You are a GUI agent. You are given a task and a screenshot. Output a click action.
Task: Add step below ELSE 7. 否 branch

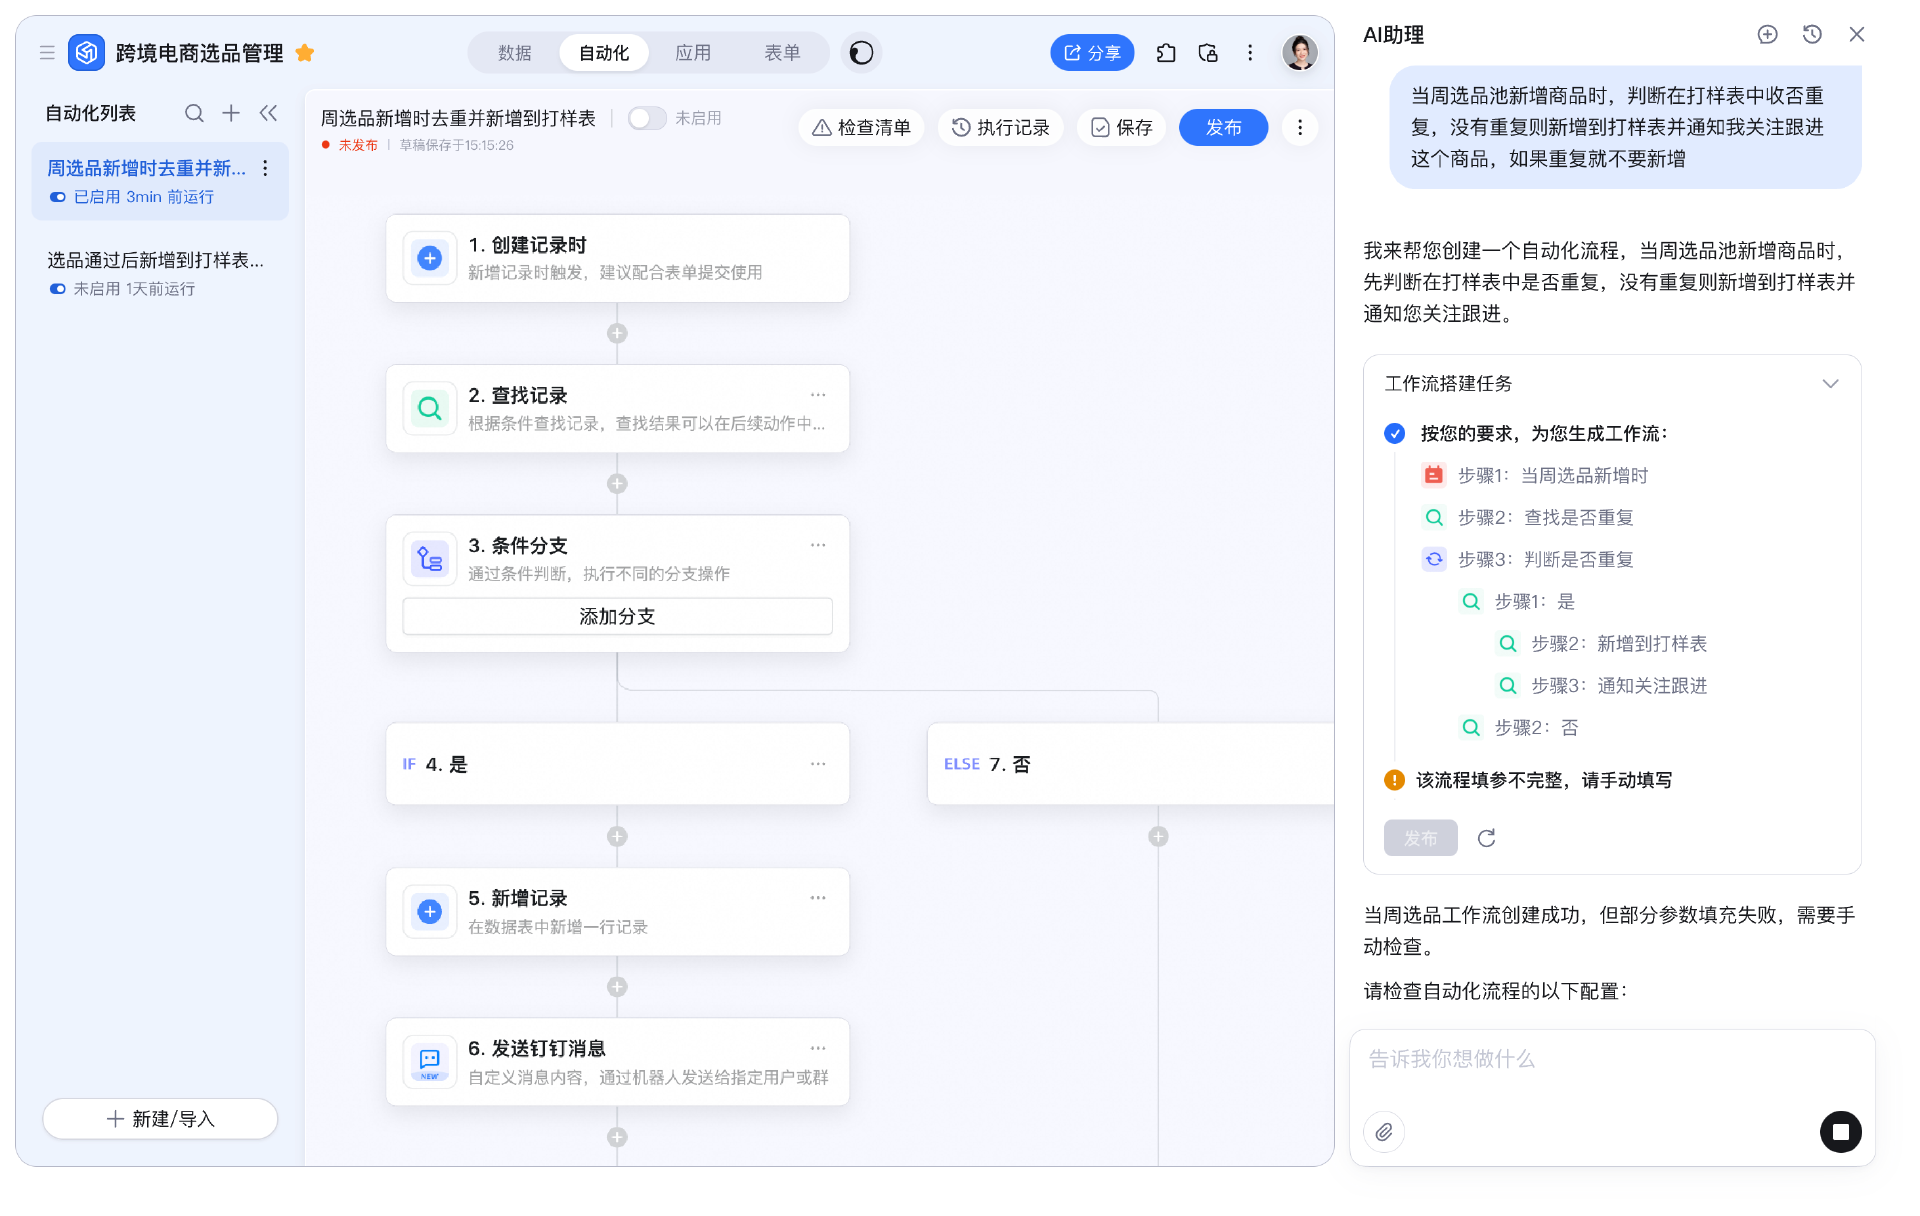[x=1158, y=836]
